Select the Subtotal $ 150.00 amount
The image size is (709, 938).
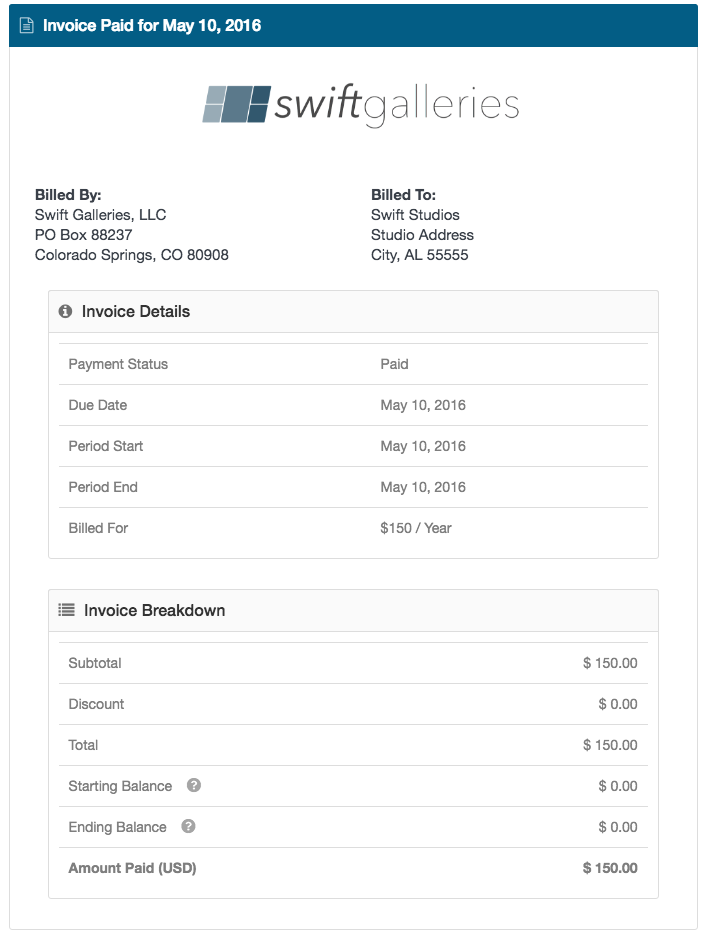610,663
